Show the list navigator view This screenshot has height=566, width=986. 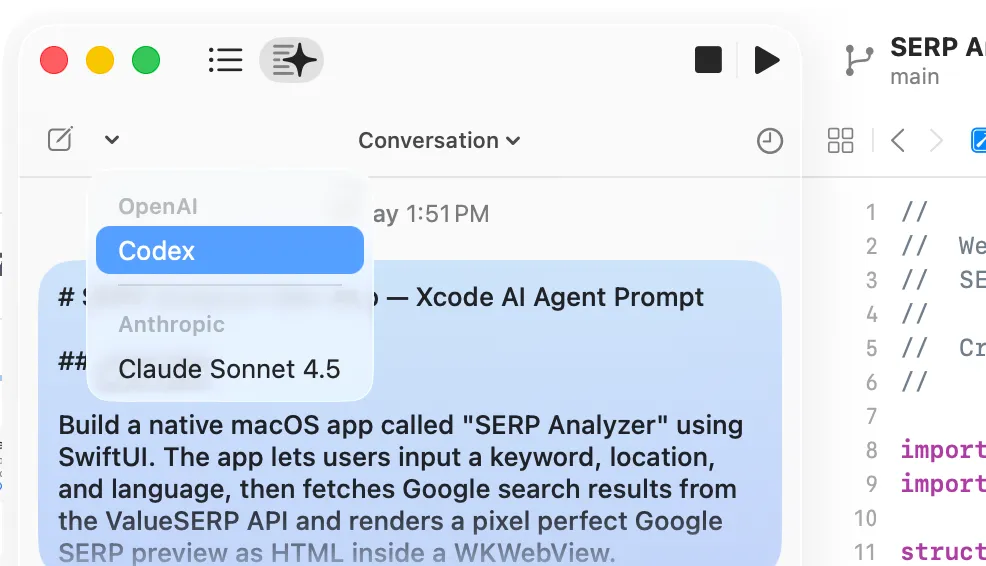[225, 60]
